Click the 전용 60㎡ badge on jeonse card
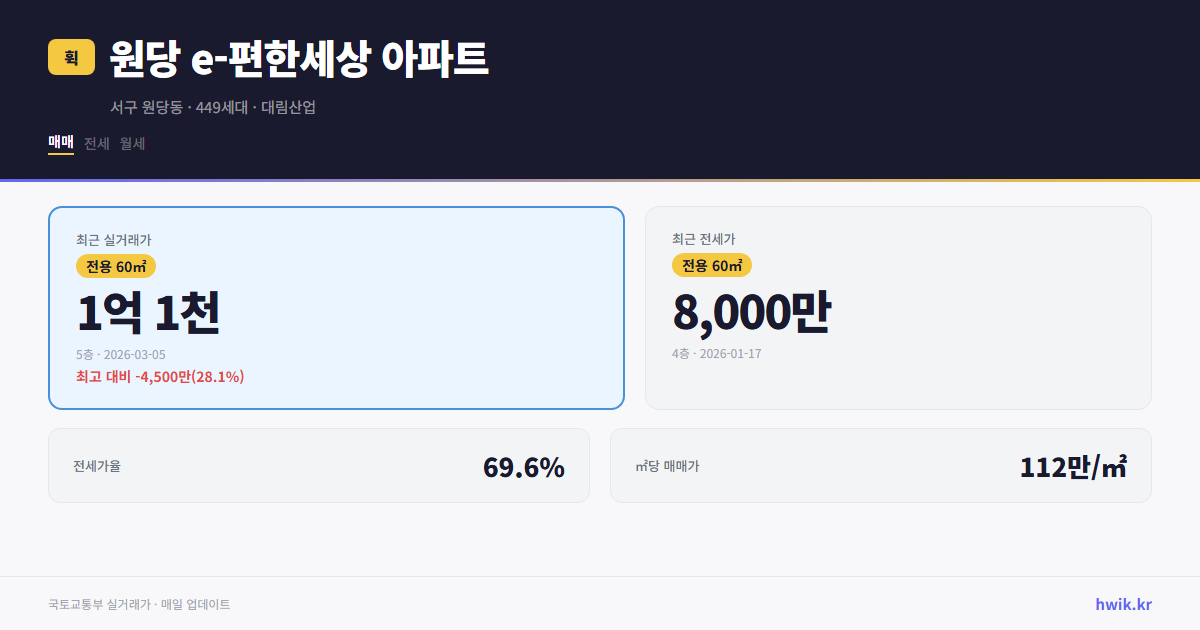This screenshot has width=1200, height=630. (712, 265)
